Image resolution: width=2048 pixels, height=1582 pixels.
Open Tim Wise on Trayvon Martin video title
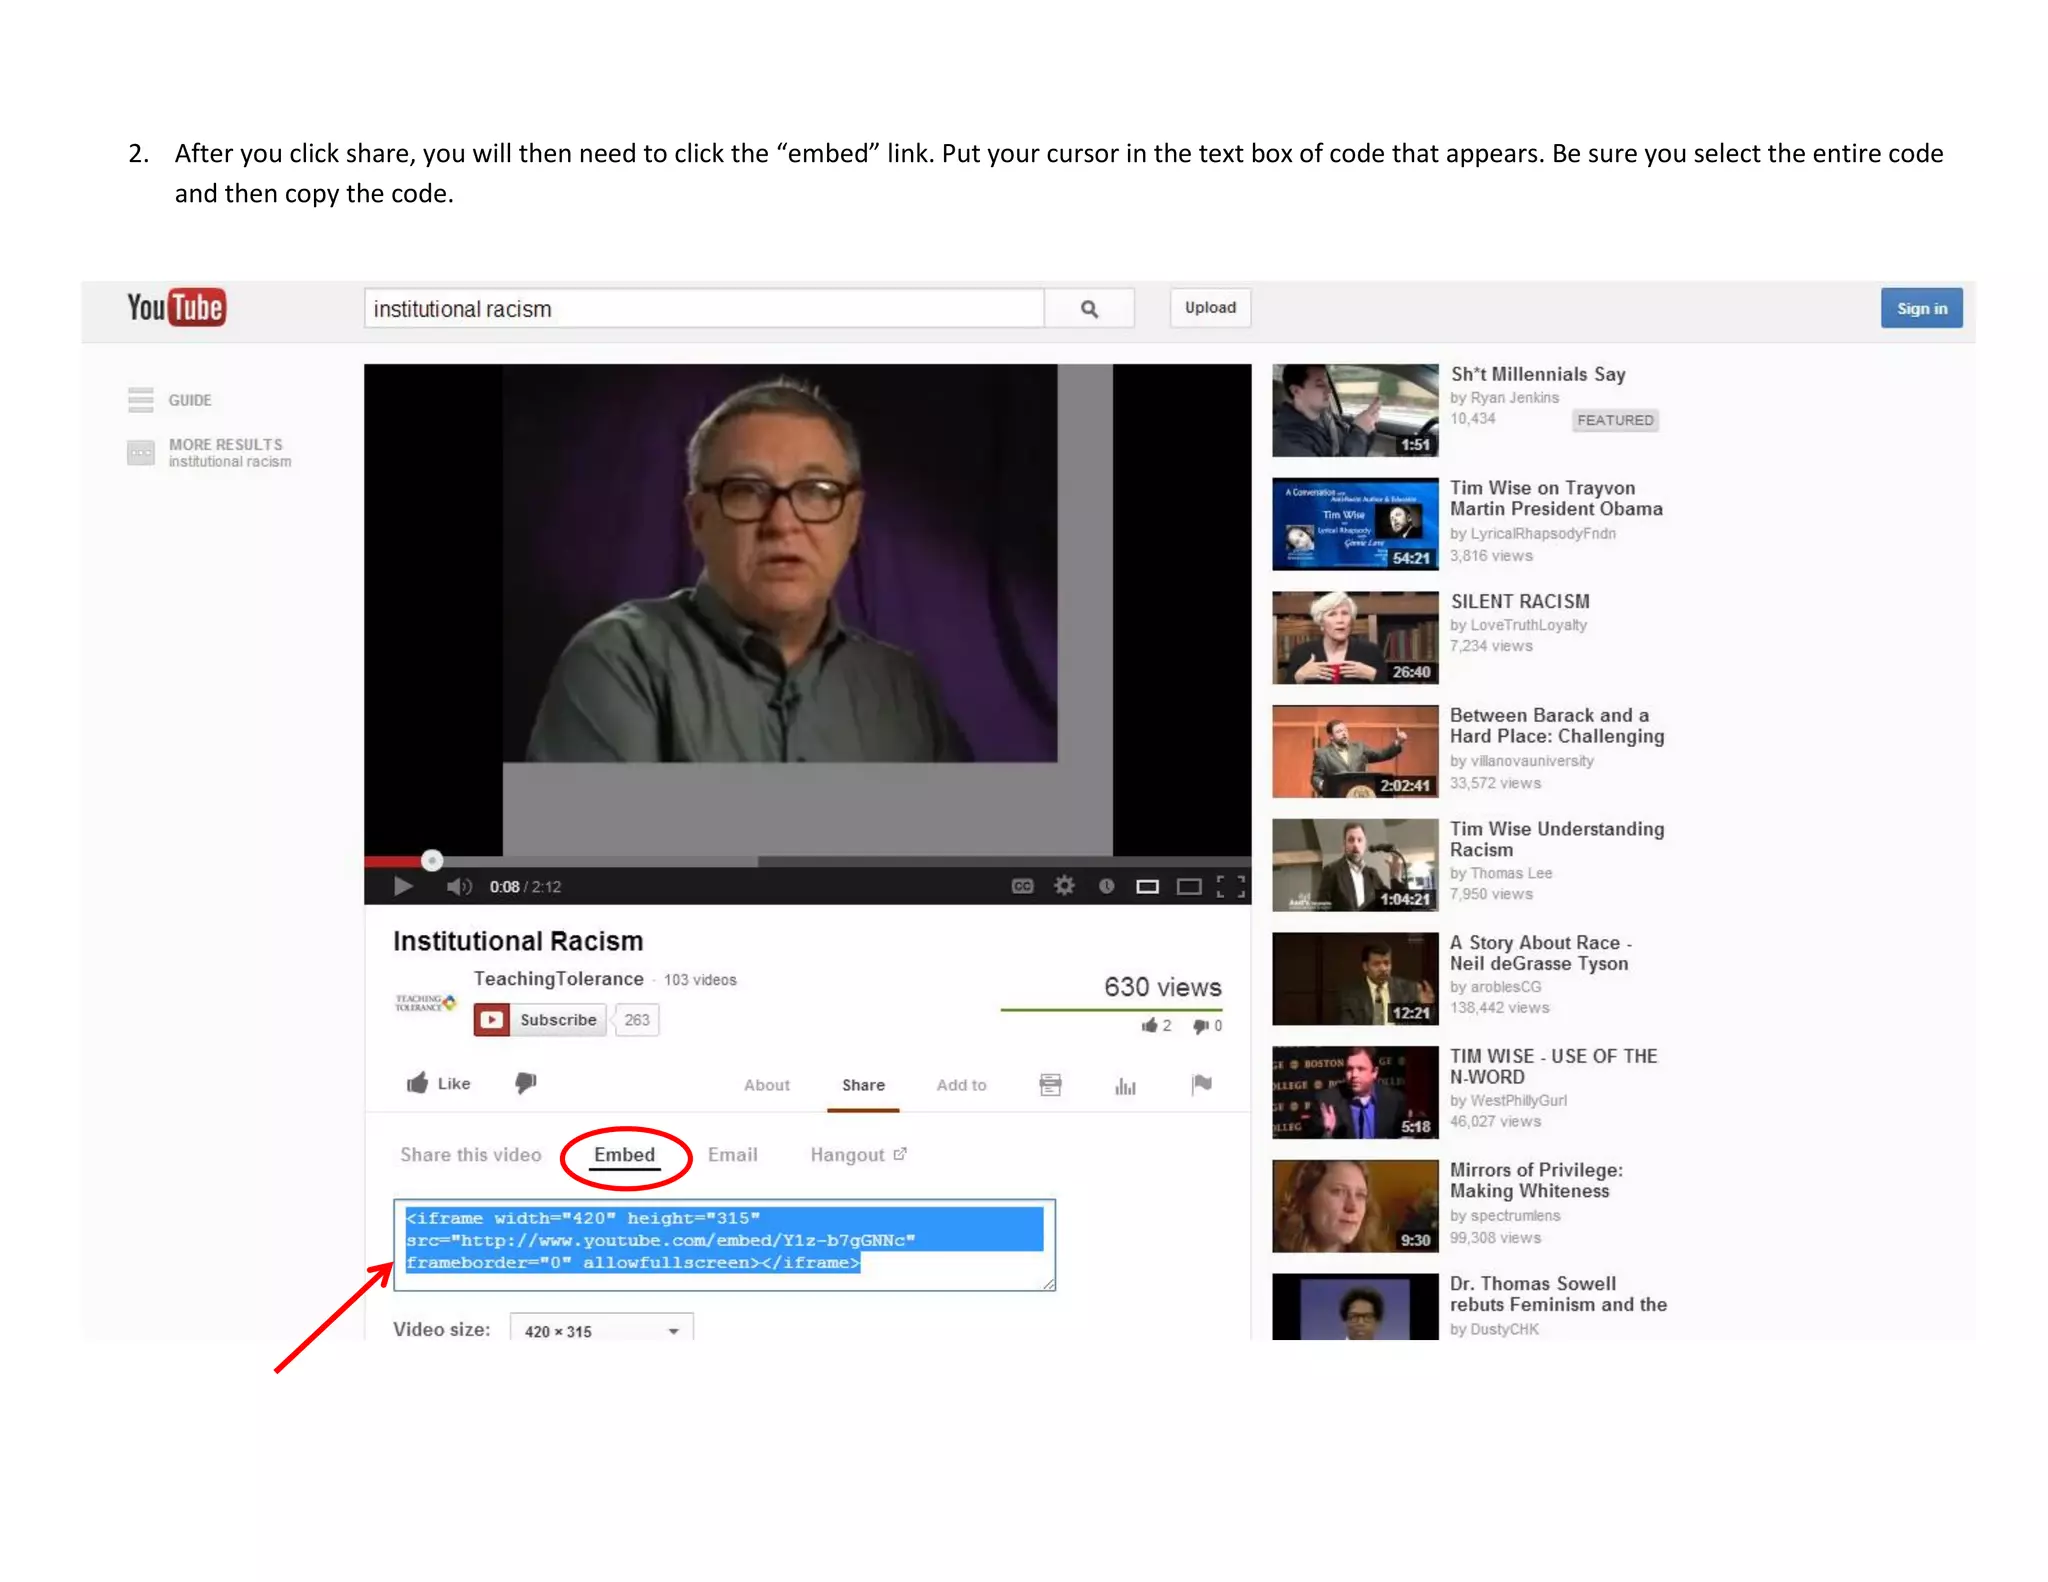1556,498
